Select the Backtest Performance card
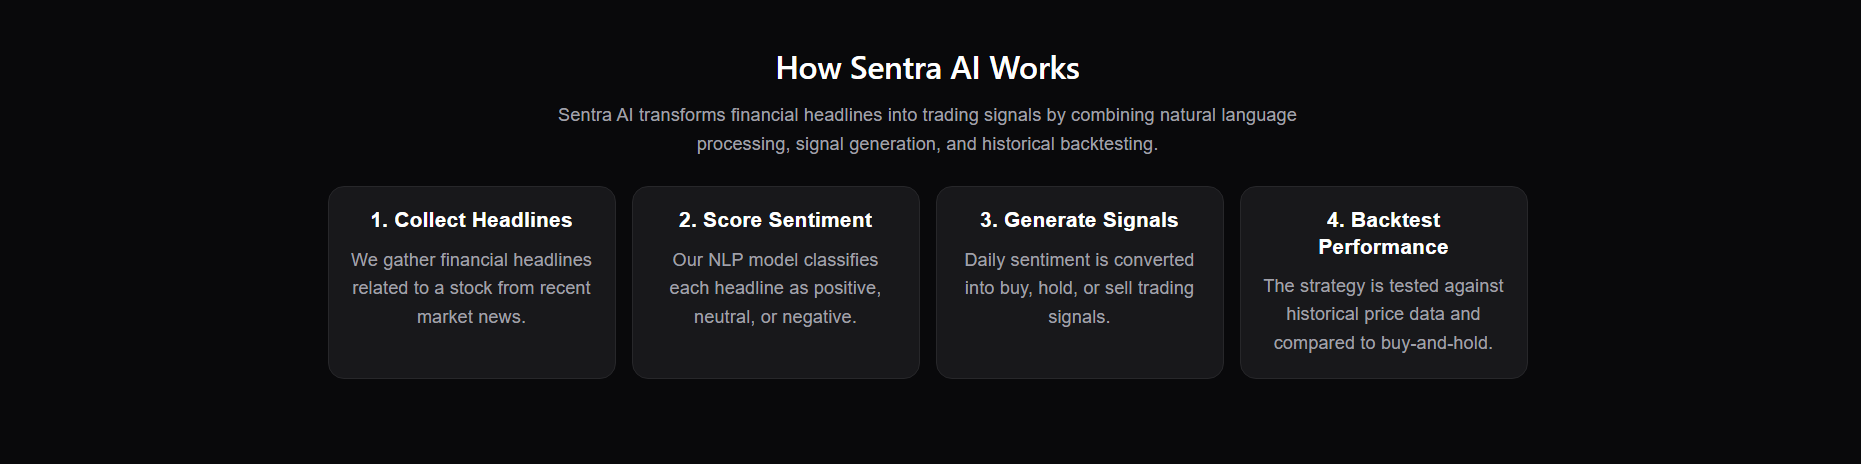1861x464 pixels. pos(1384,282)
